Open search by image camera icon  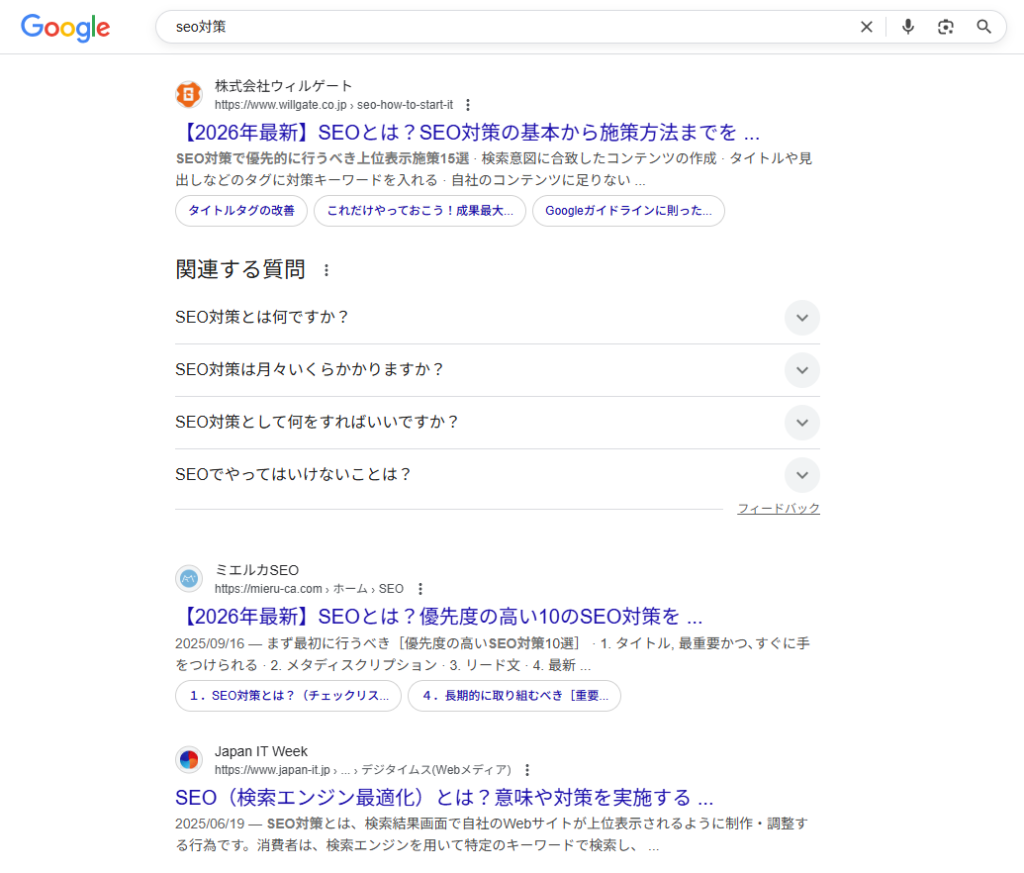point(946,27)
